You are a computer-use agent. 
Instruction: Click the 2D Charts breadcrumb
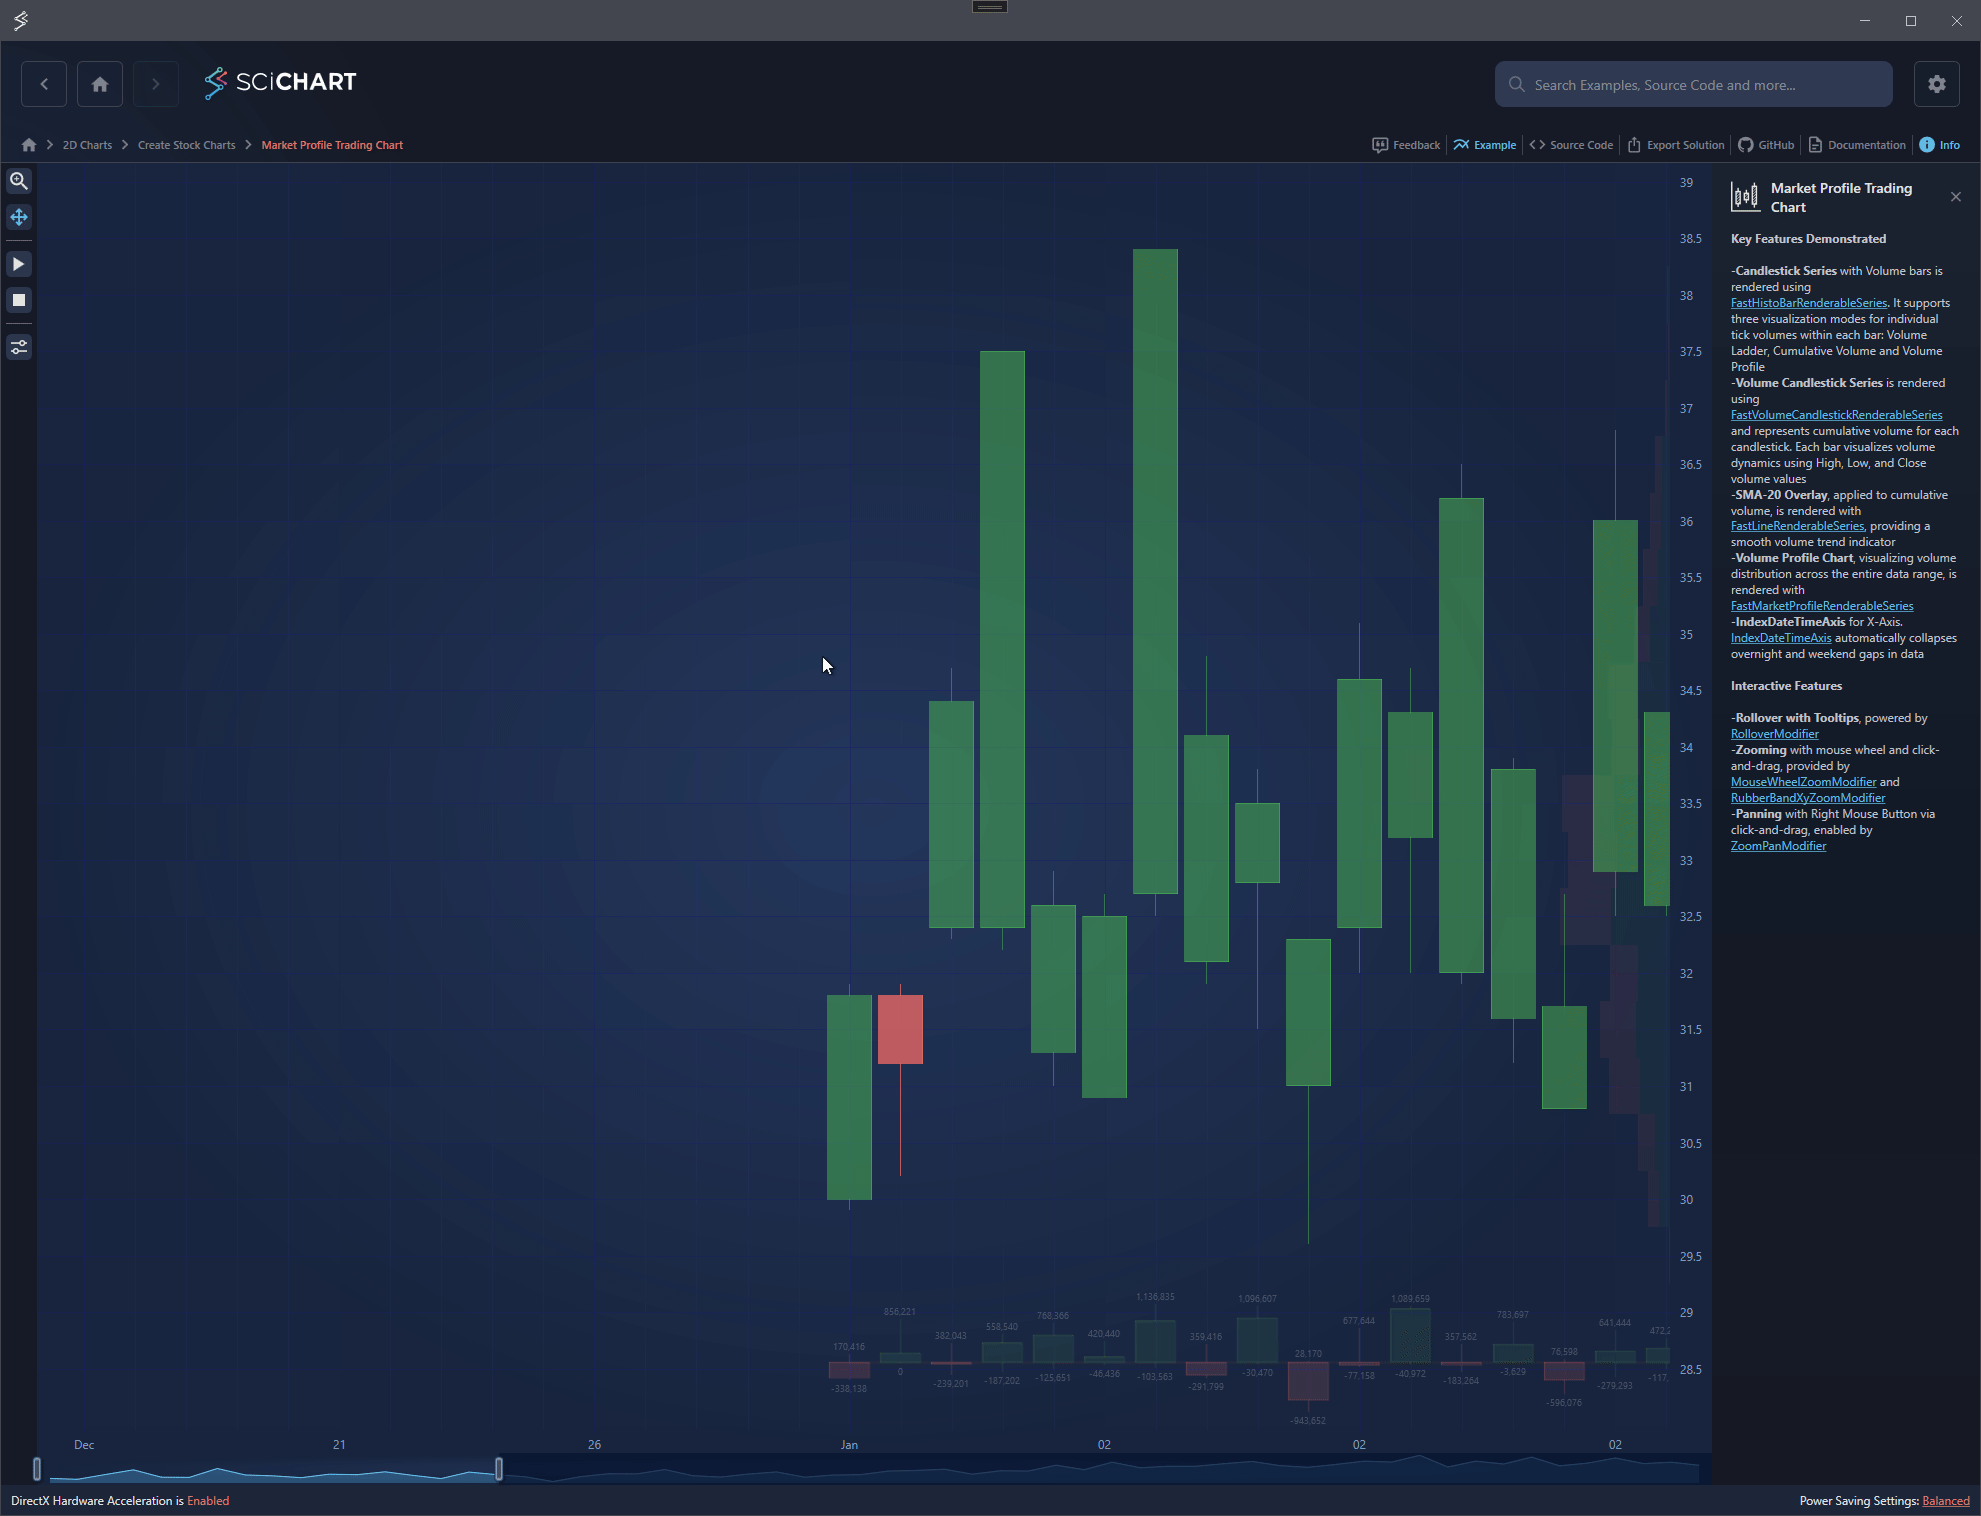tap(87, 145)
